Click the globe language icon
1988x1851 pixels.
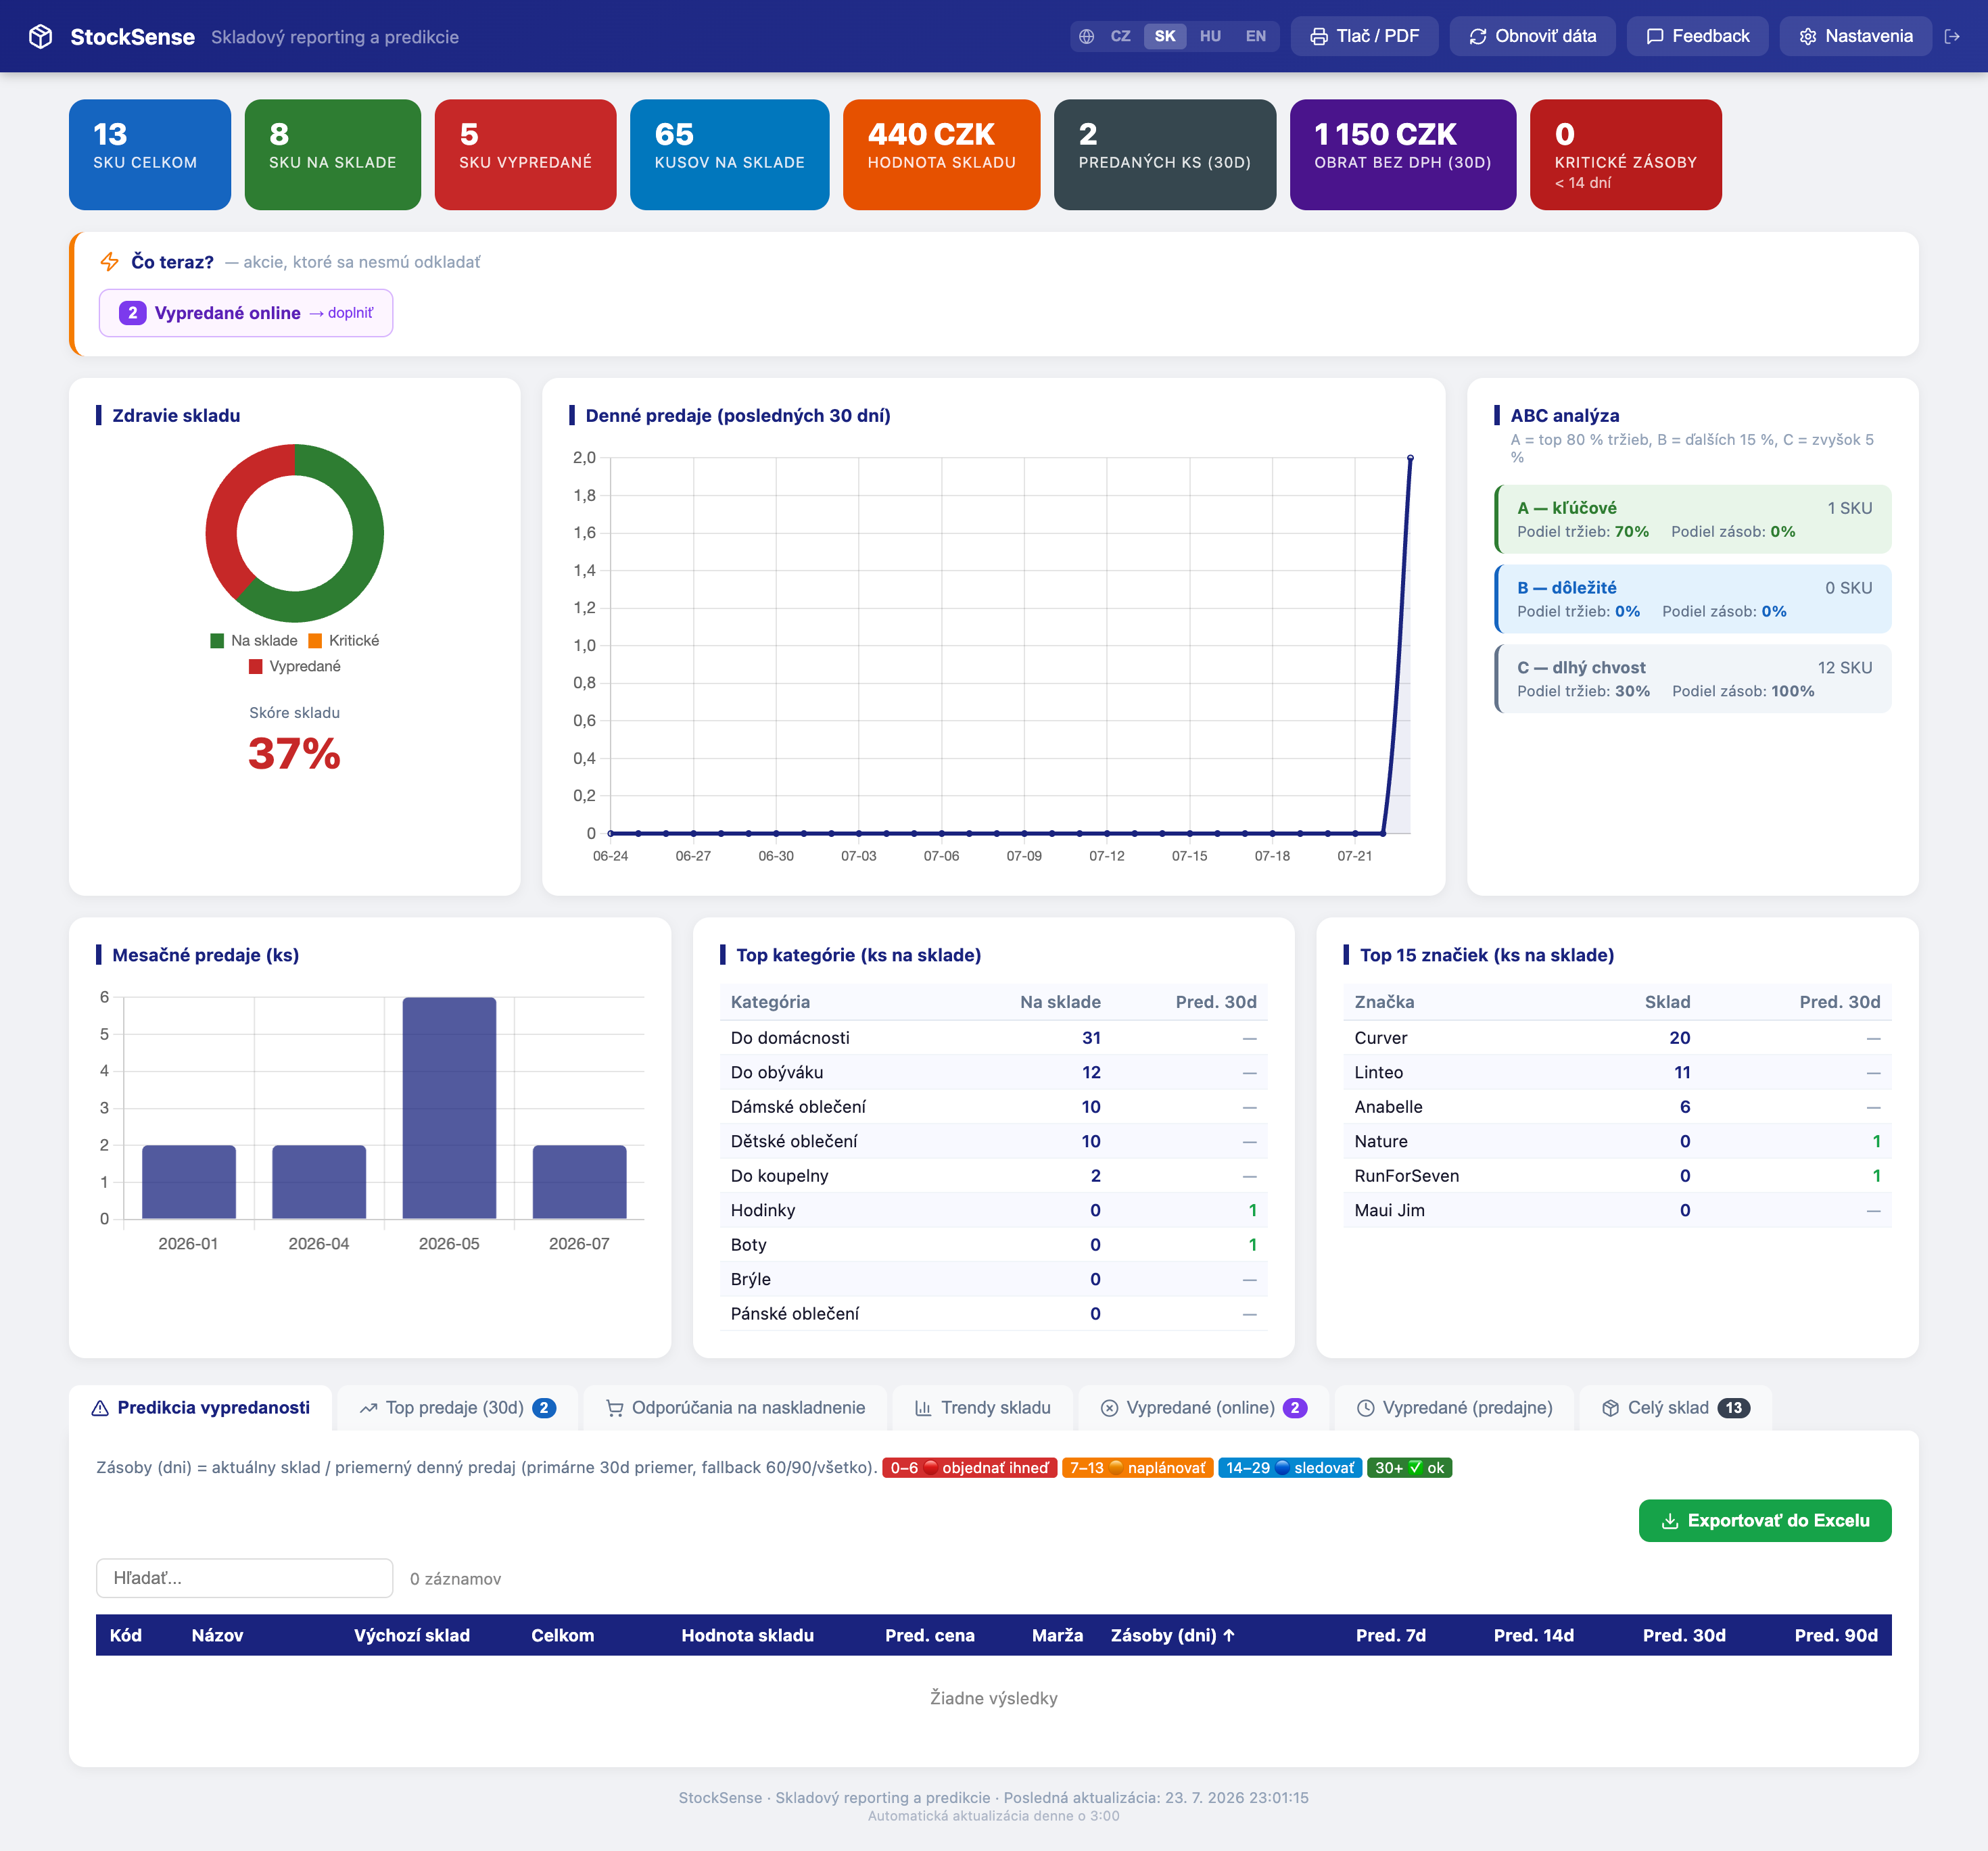(x=1086, y=37)
